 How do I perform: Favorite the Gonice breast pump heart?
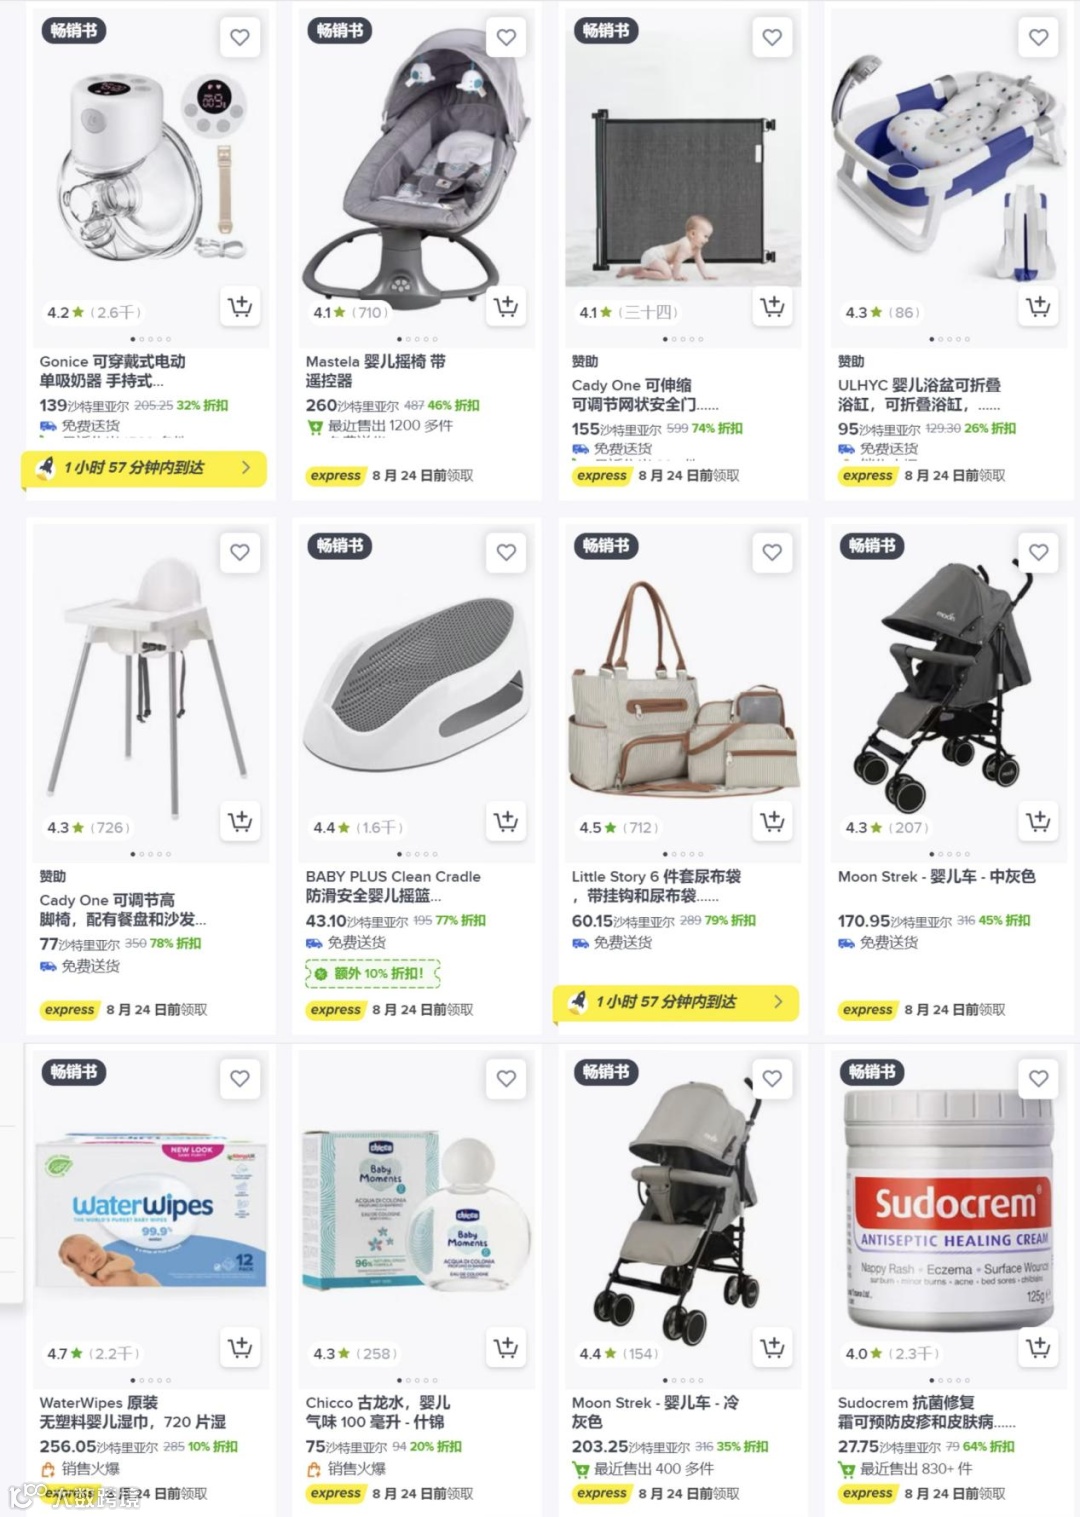(x=240, y=38)
